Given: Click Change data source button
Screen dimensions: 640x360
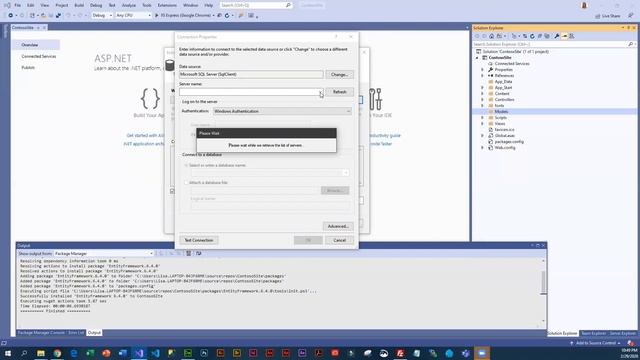Looking at the screenshot, I should tap(339, 75).
